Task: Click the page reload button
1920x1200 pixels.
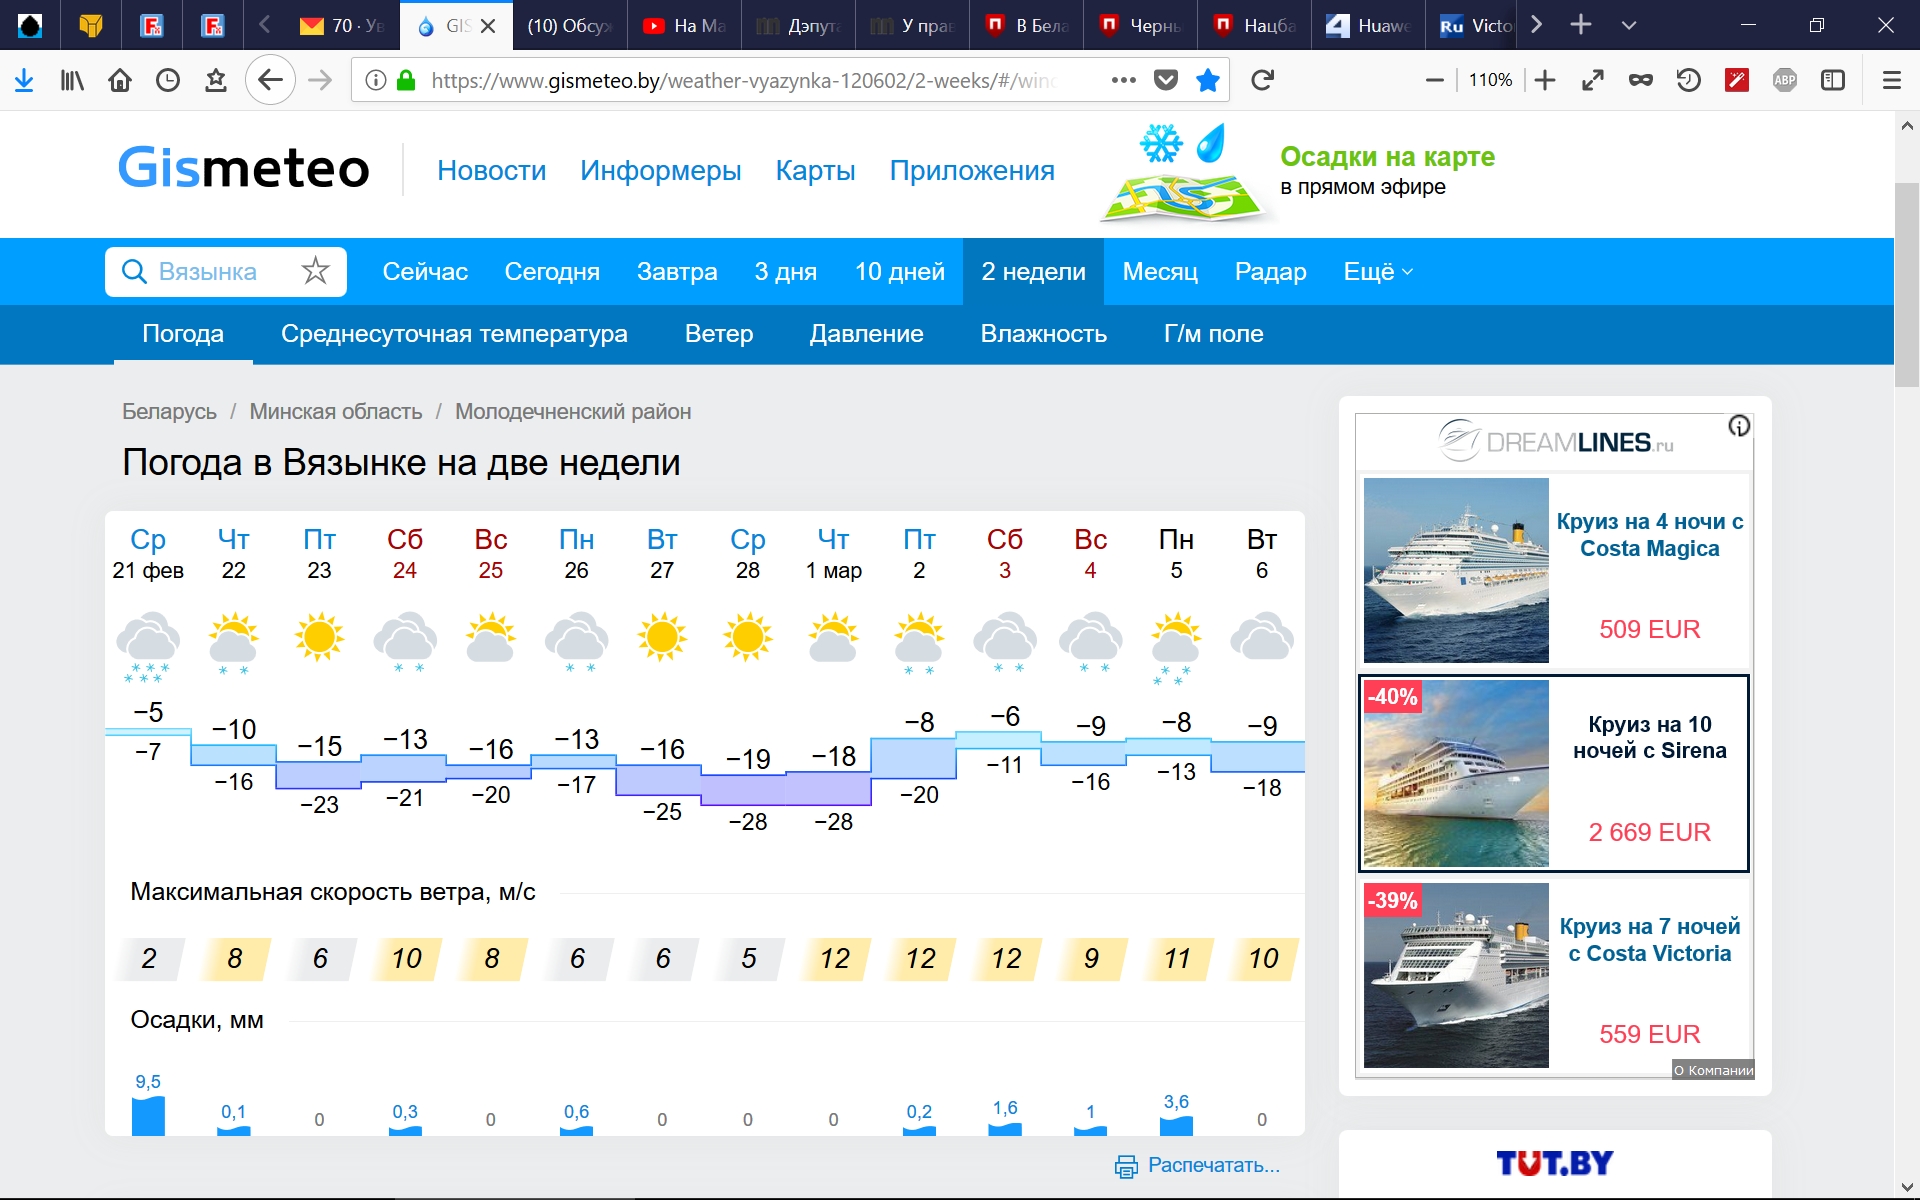Action: click(x=1262, y=80)
